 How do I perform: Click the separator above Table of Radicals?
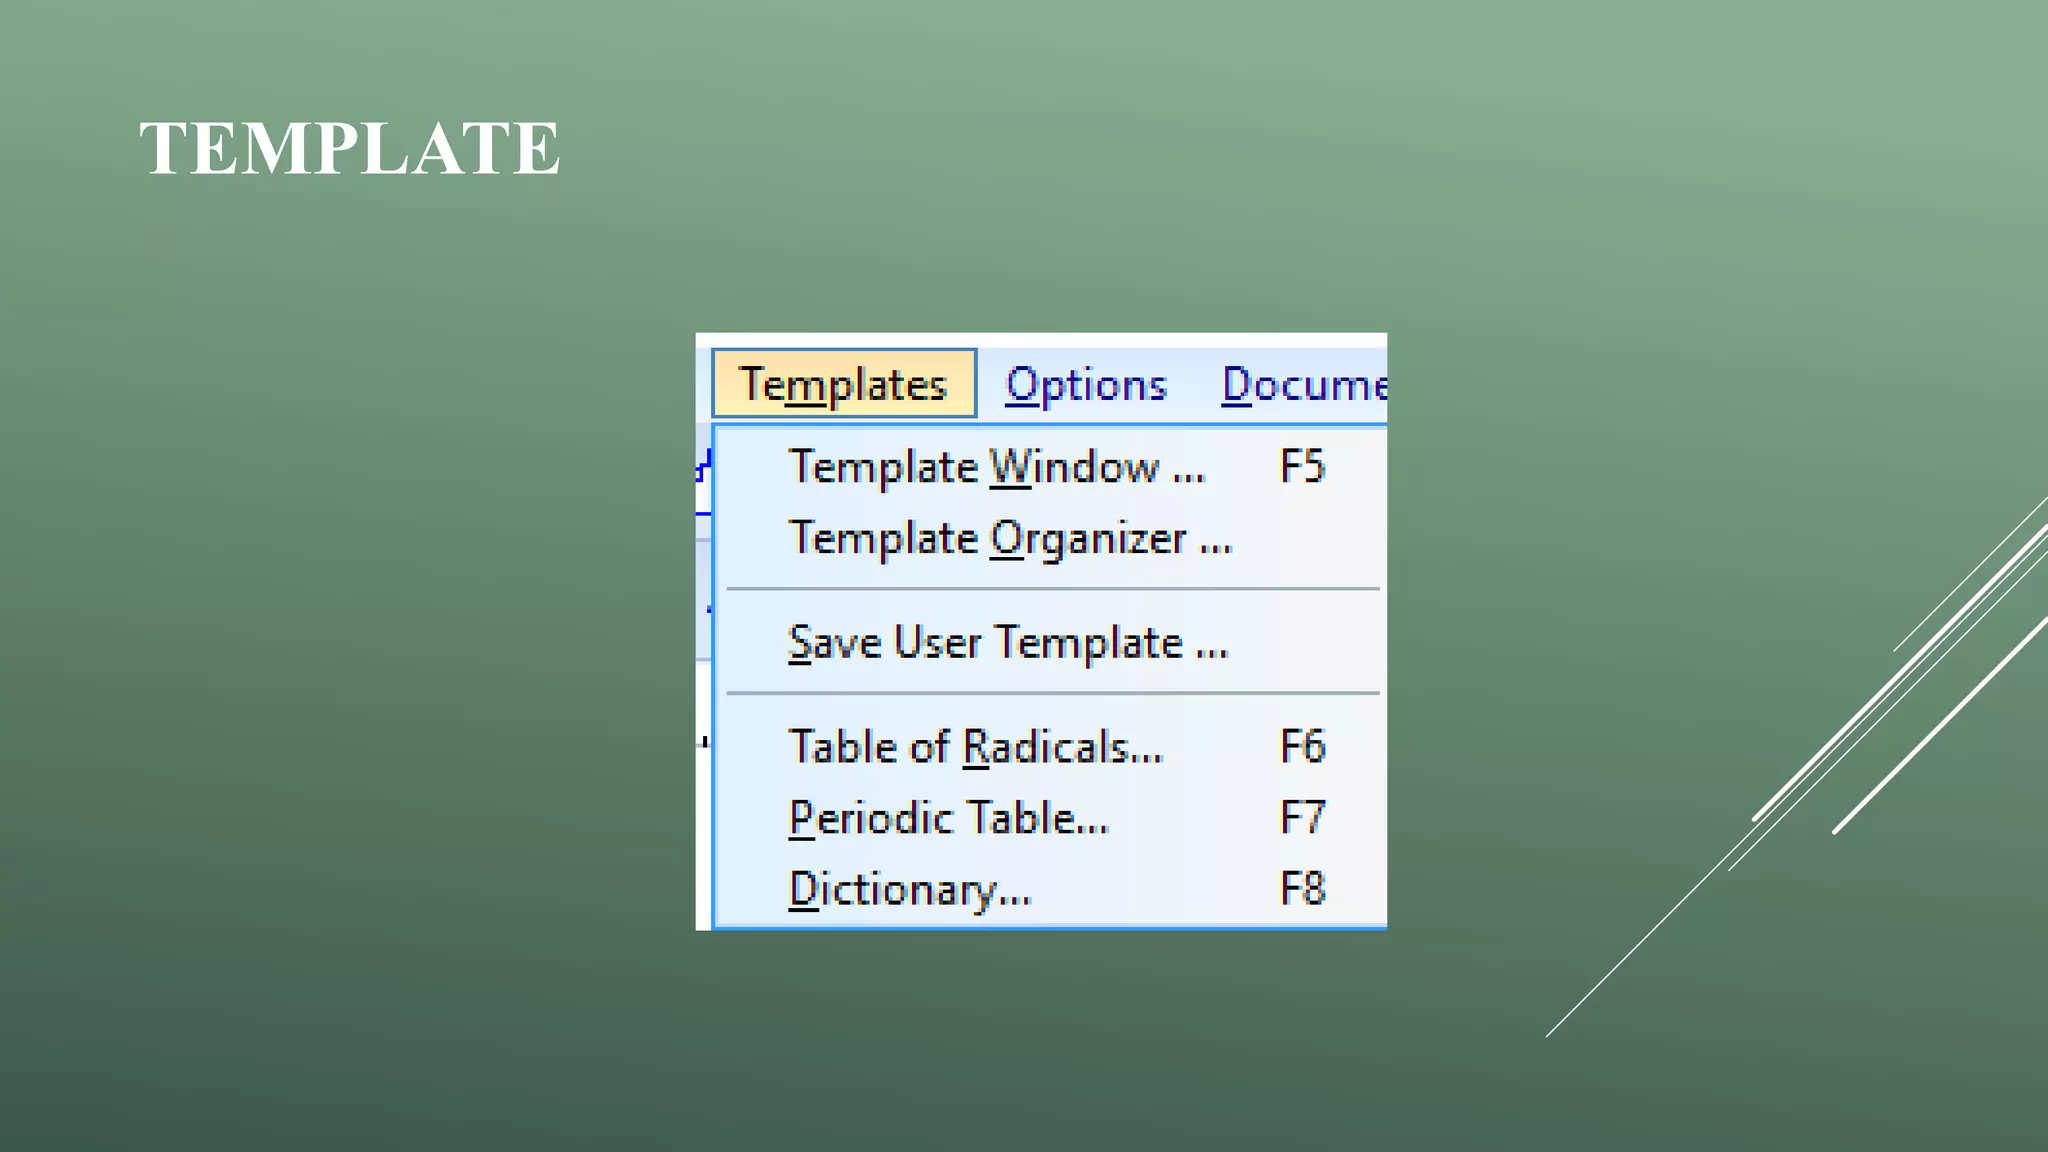(1052, 693)
